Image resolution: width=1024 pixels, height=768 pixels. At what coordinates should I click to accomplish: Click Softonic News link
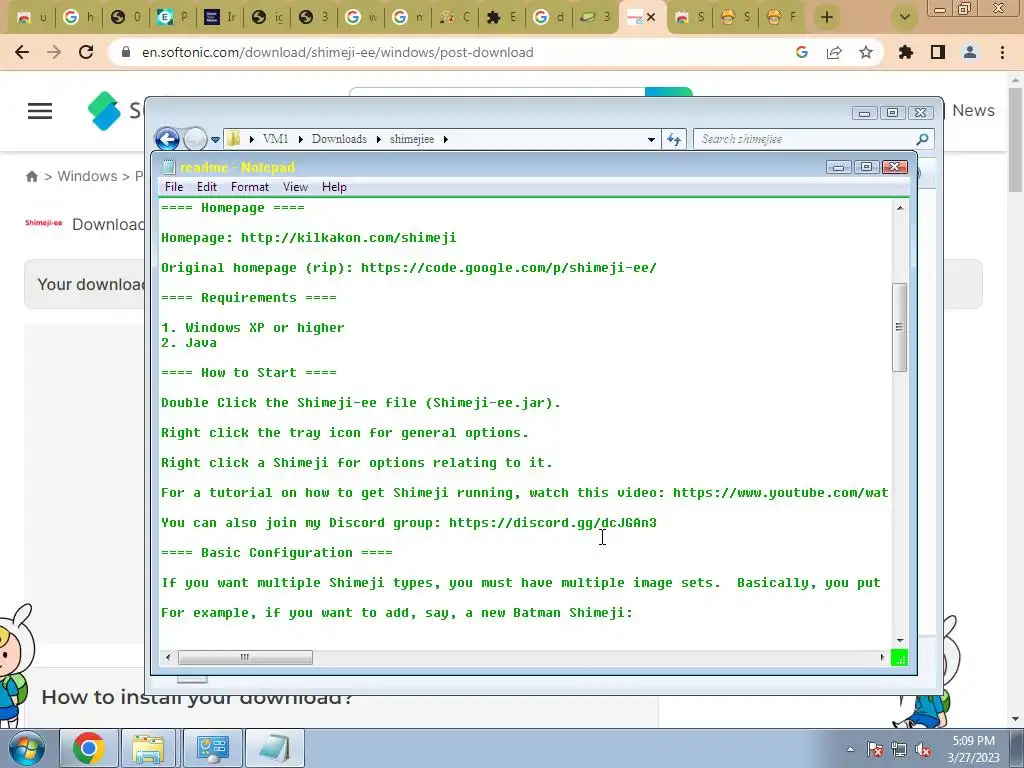[973, 110]
